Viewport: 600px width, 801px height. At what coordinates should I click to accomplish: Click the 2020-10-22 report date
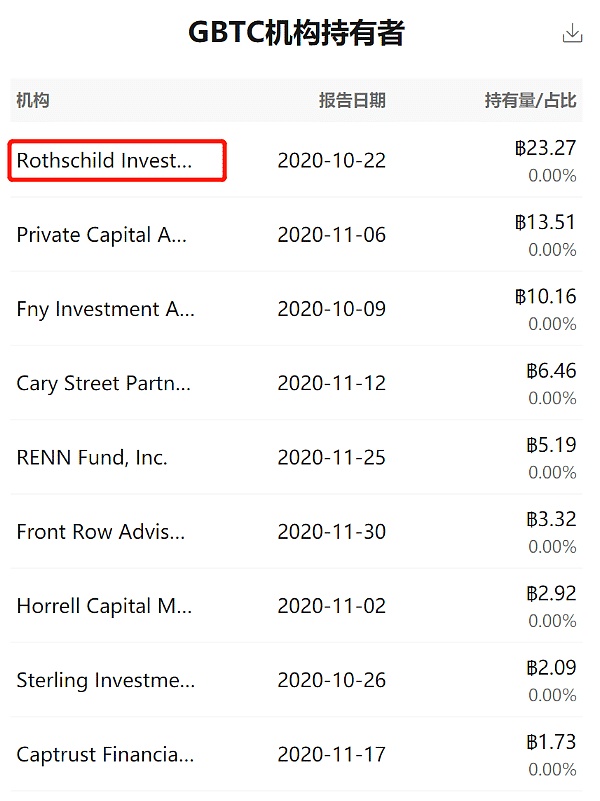[332, 160]
